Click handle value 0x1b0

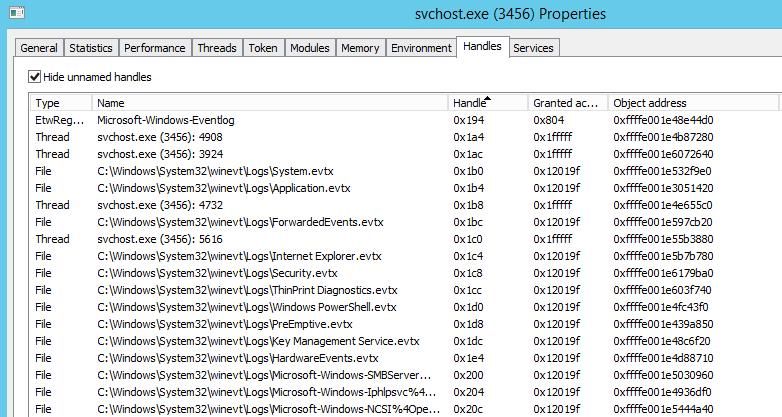tap(468, 171)
